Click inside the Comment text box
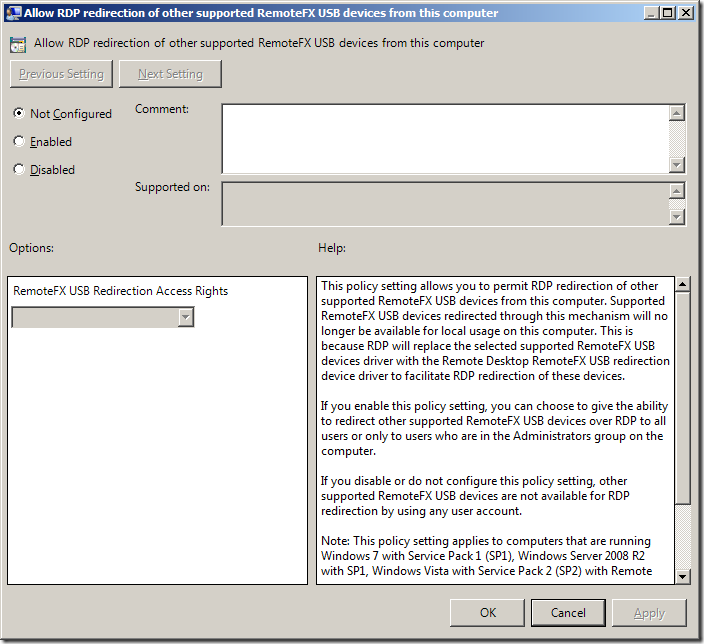Viewport: 704px width, 644px height. coord(445,138)
